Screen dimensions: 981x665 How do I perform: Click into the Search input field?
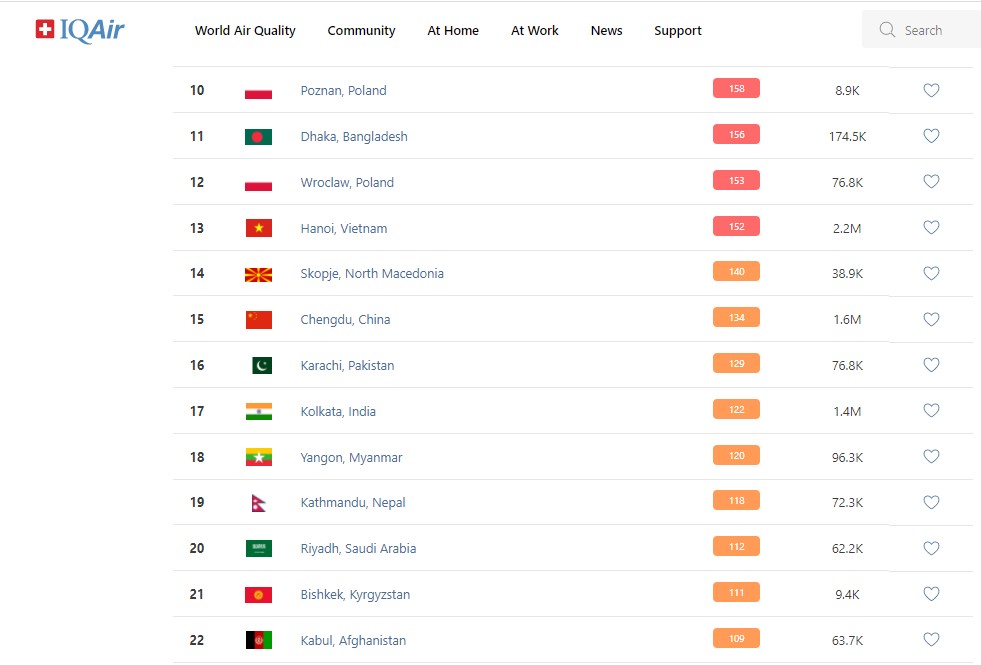(935, 31)
